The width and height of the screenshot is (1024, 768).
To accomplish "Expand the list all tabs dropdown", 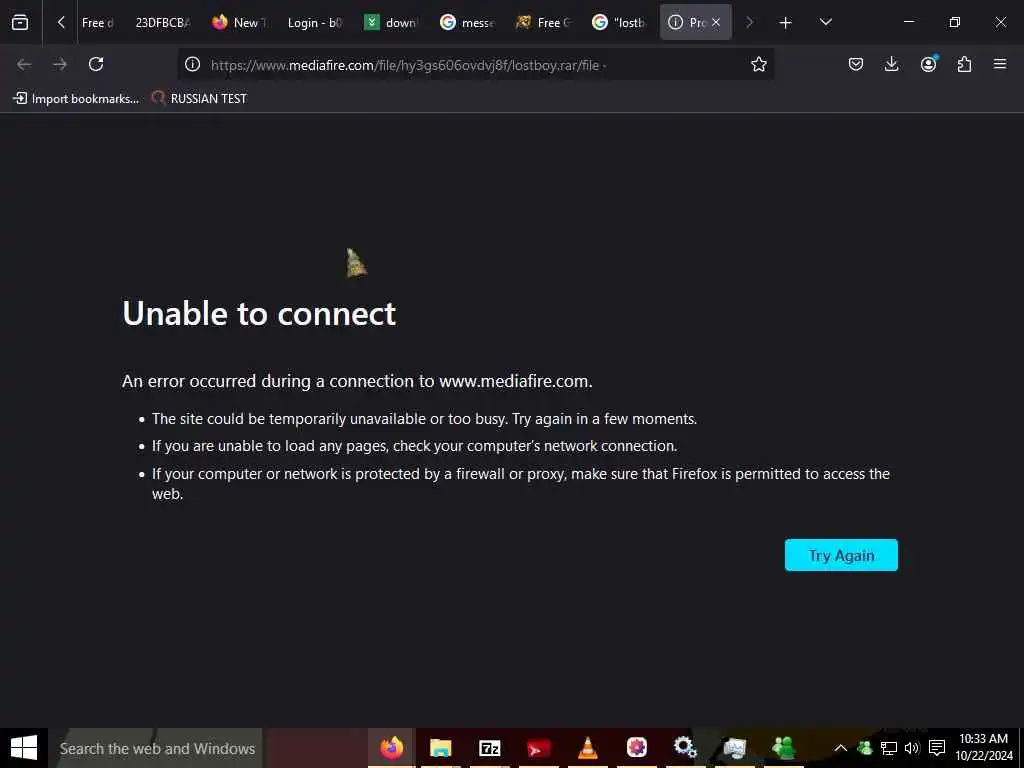I will pyautogui.click(x=825, y=22).
